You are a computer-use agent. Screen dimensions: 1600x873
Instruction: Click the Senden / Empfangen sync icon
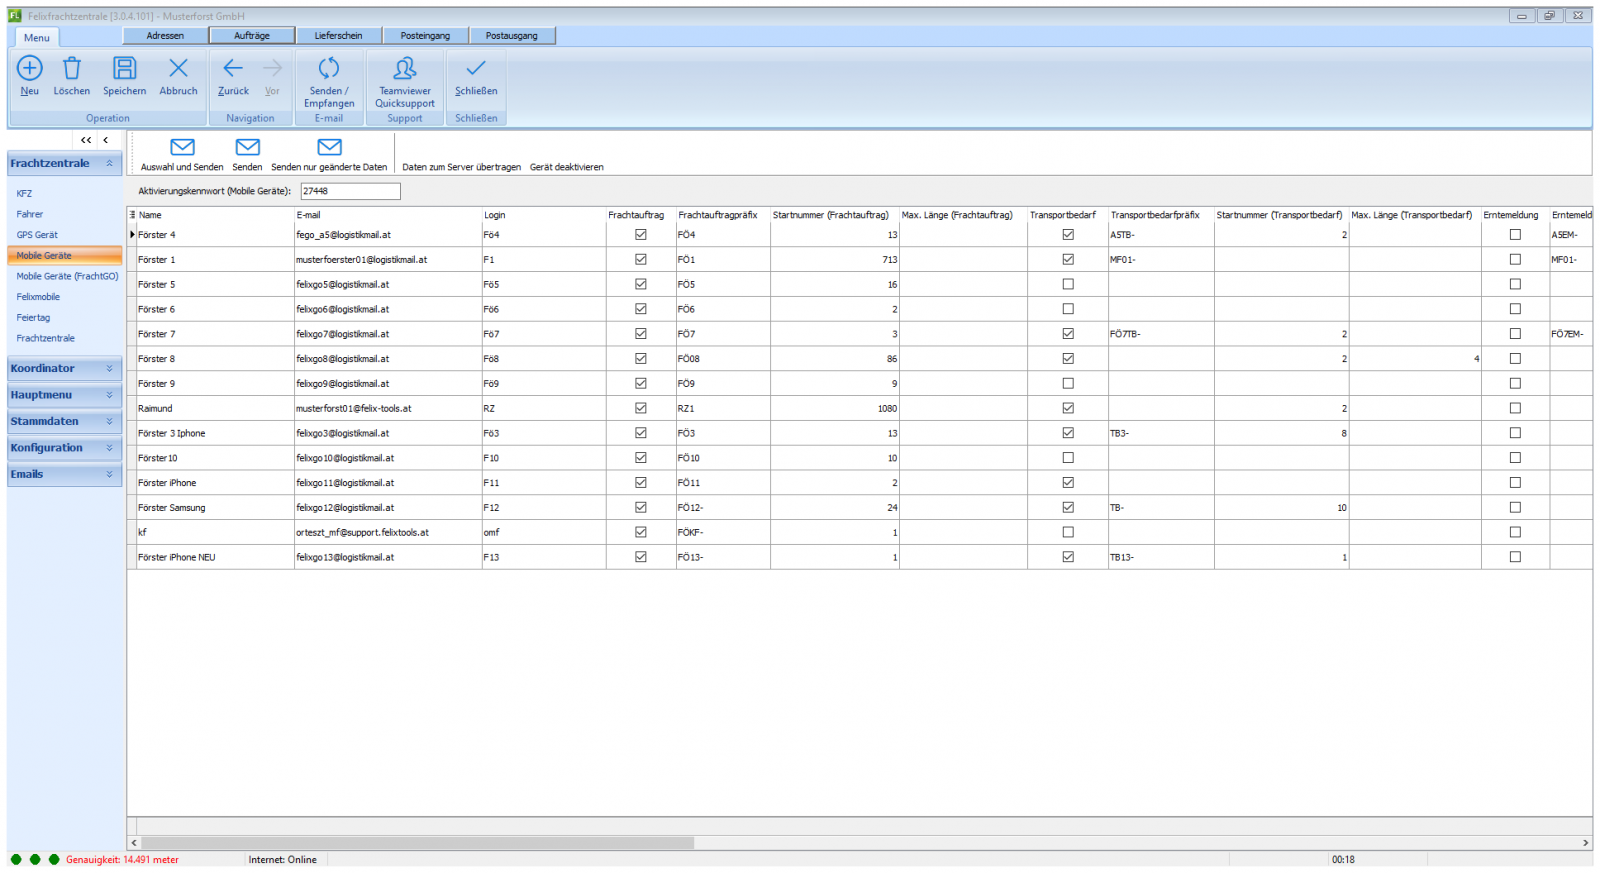pos(329,69)
